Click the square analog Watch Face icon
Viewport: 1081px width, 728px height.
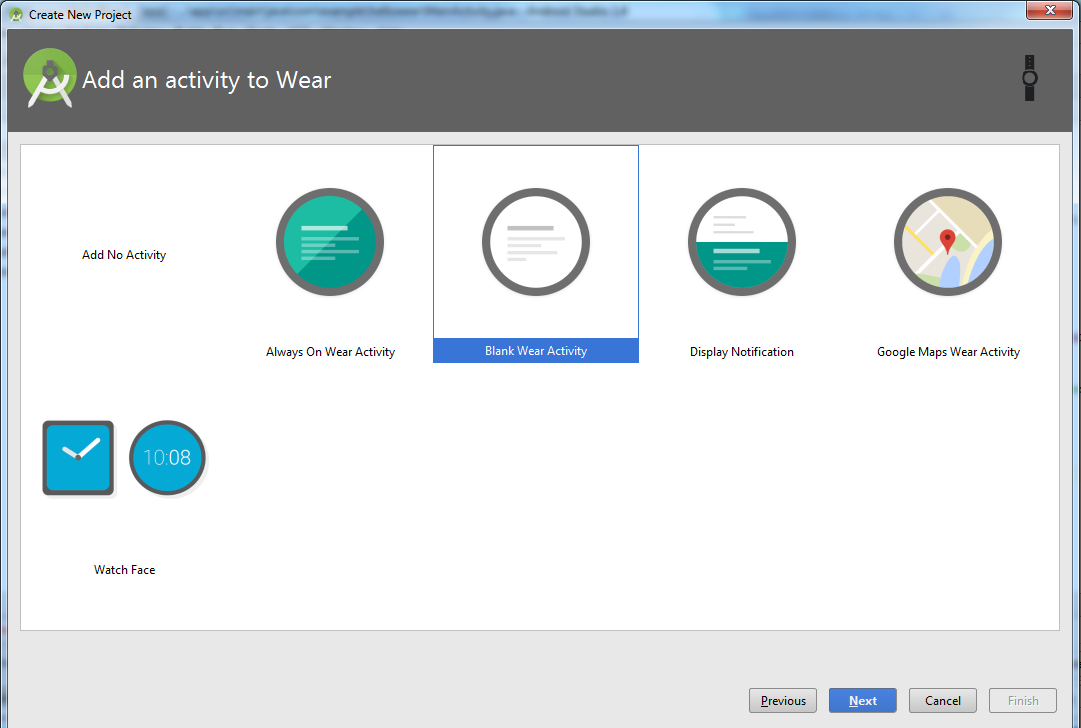click(x=79, y=458)
